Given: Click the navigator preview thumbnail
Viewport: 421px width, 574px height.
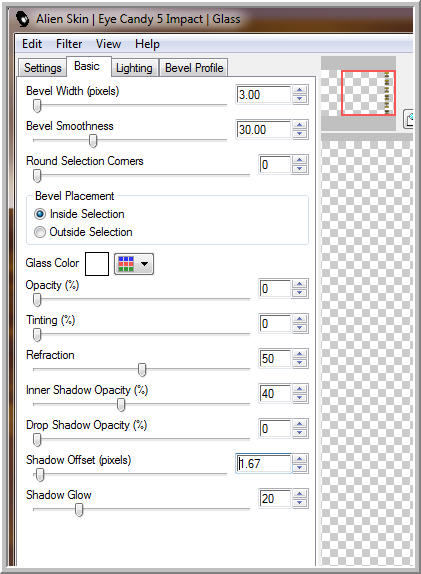Looking at the screenshot, I should (x=358, y=93).
